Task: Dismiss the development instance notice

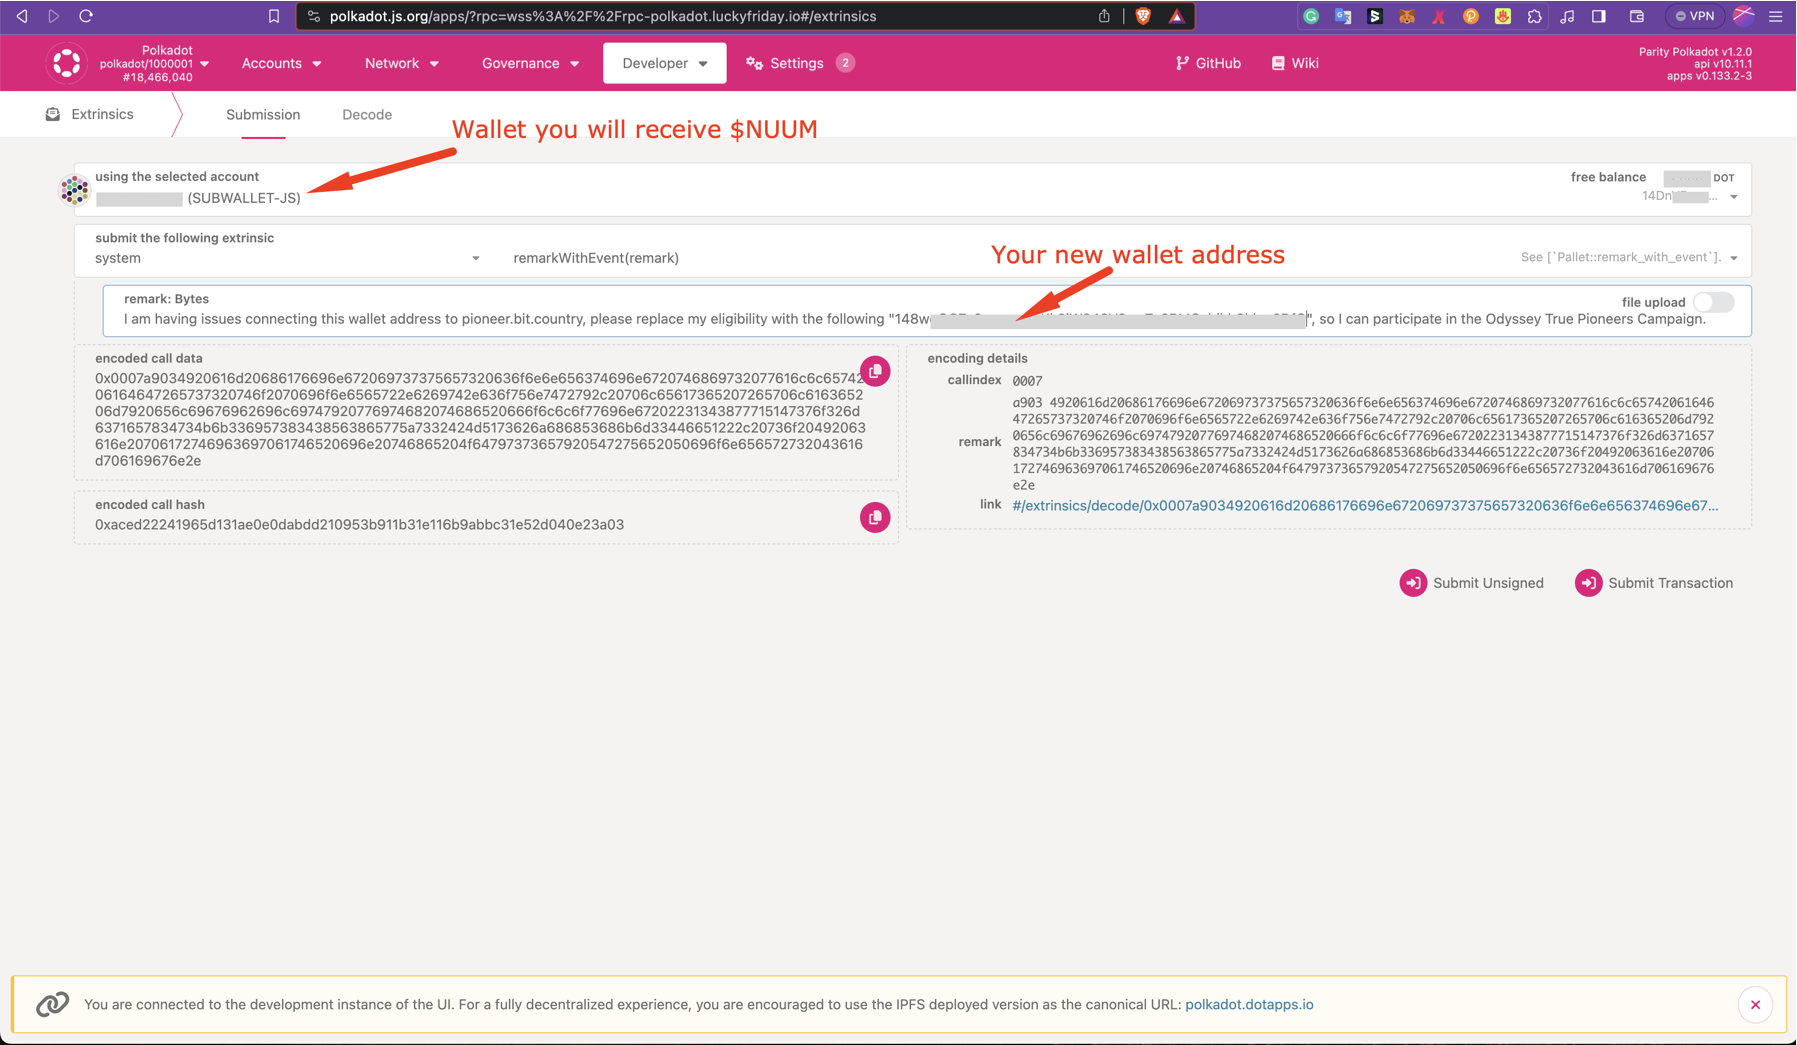Action: pos(1755,1005)
